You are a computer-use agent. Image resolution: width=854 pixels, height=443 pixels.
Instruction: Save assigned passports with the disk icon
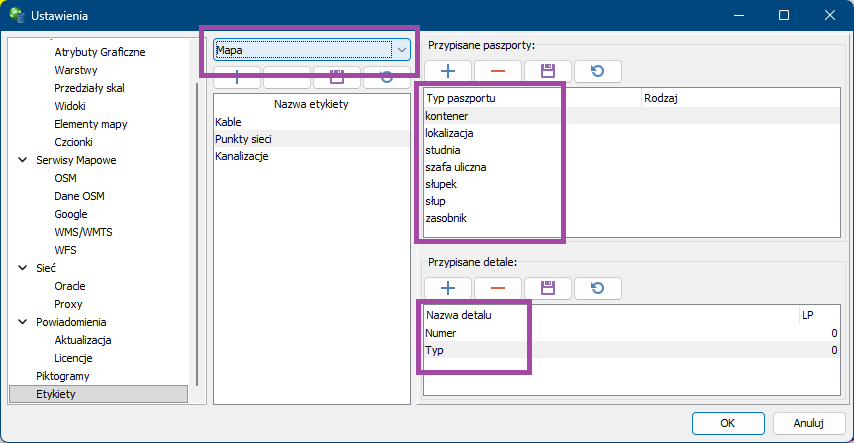(x=548, y=71)
